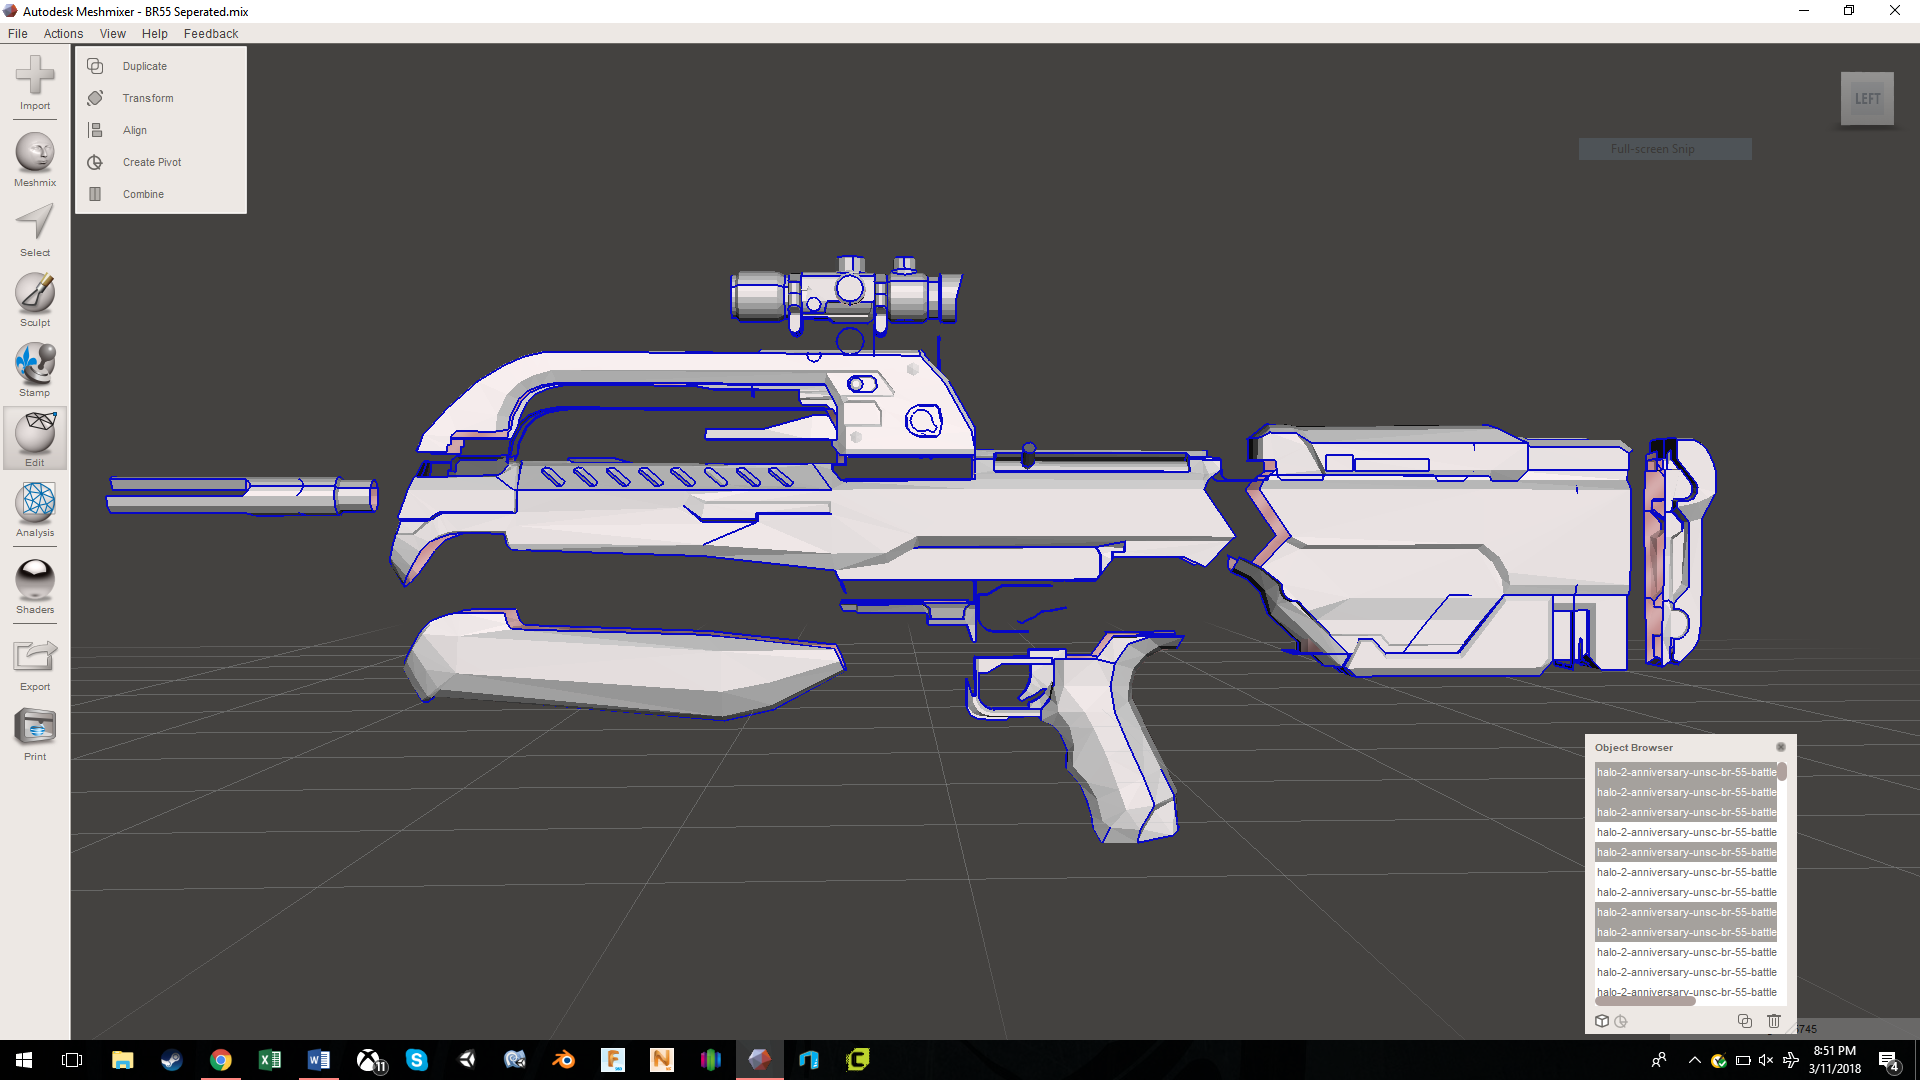Click the duplicate icon in Object Browser footer

(1745, 1021)
